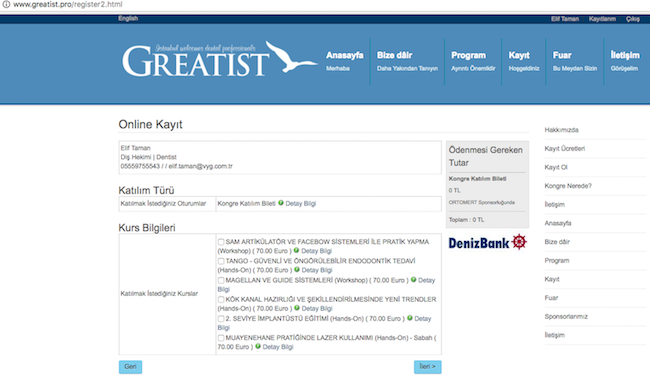
Task: Open Program in the sidebar
Action: [557, 260]
